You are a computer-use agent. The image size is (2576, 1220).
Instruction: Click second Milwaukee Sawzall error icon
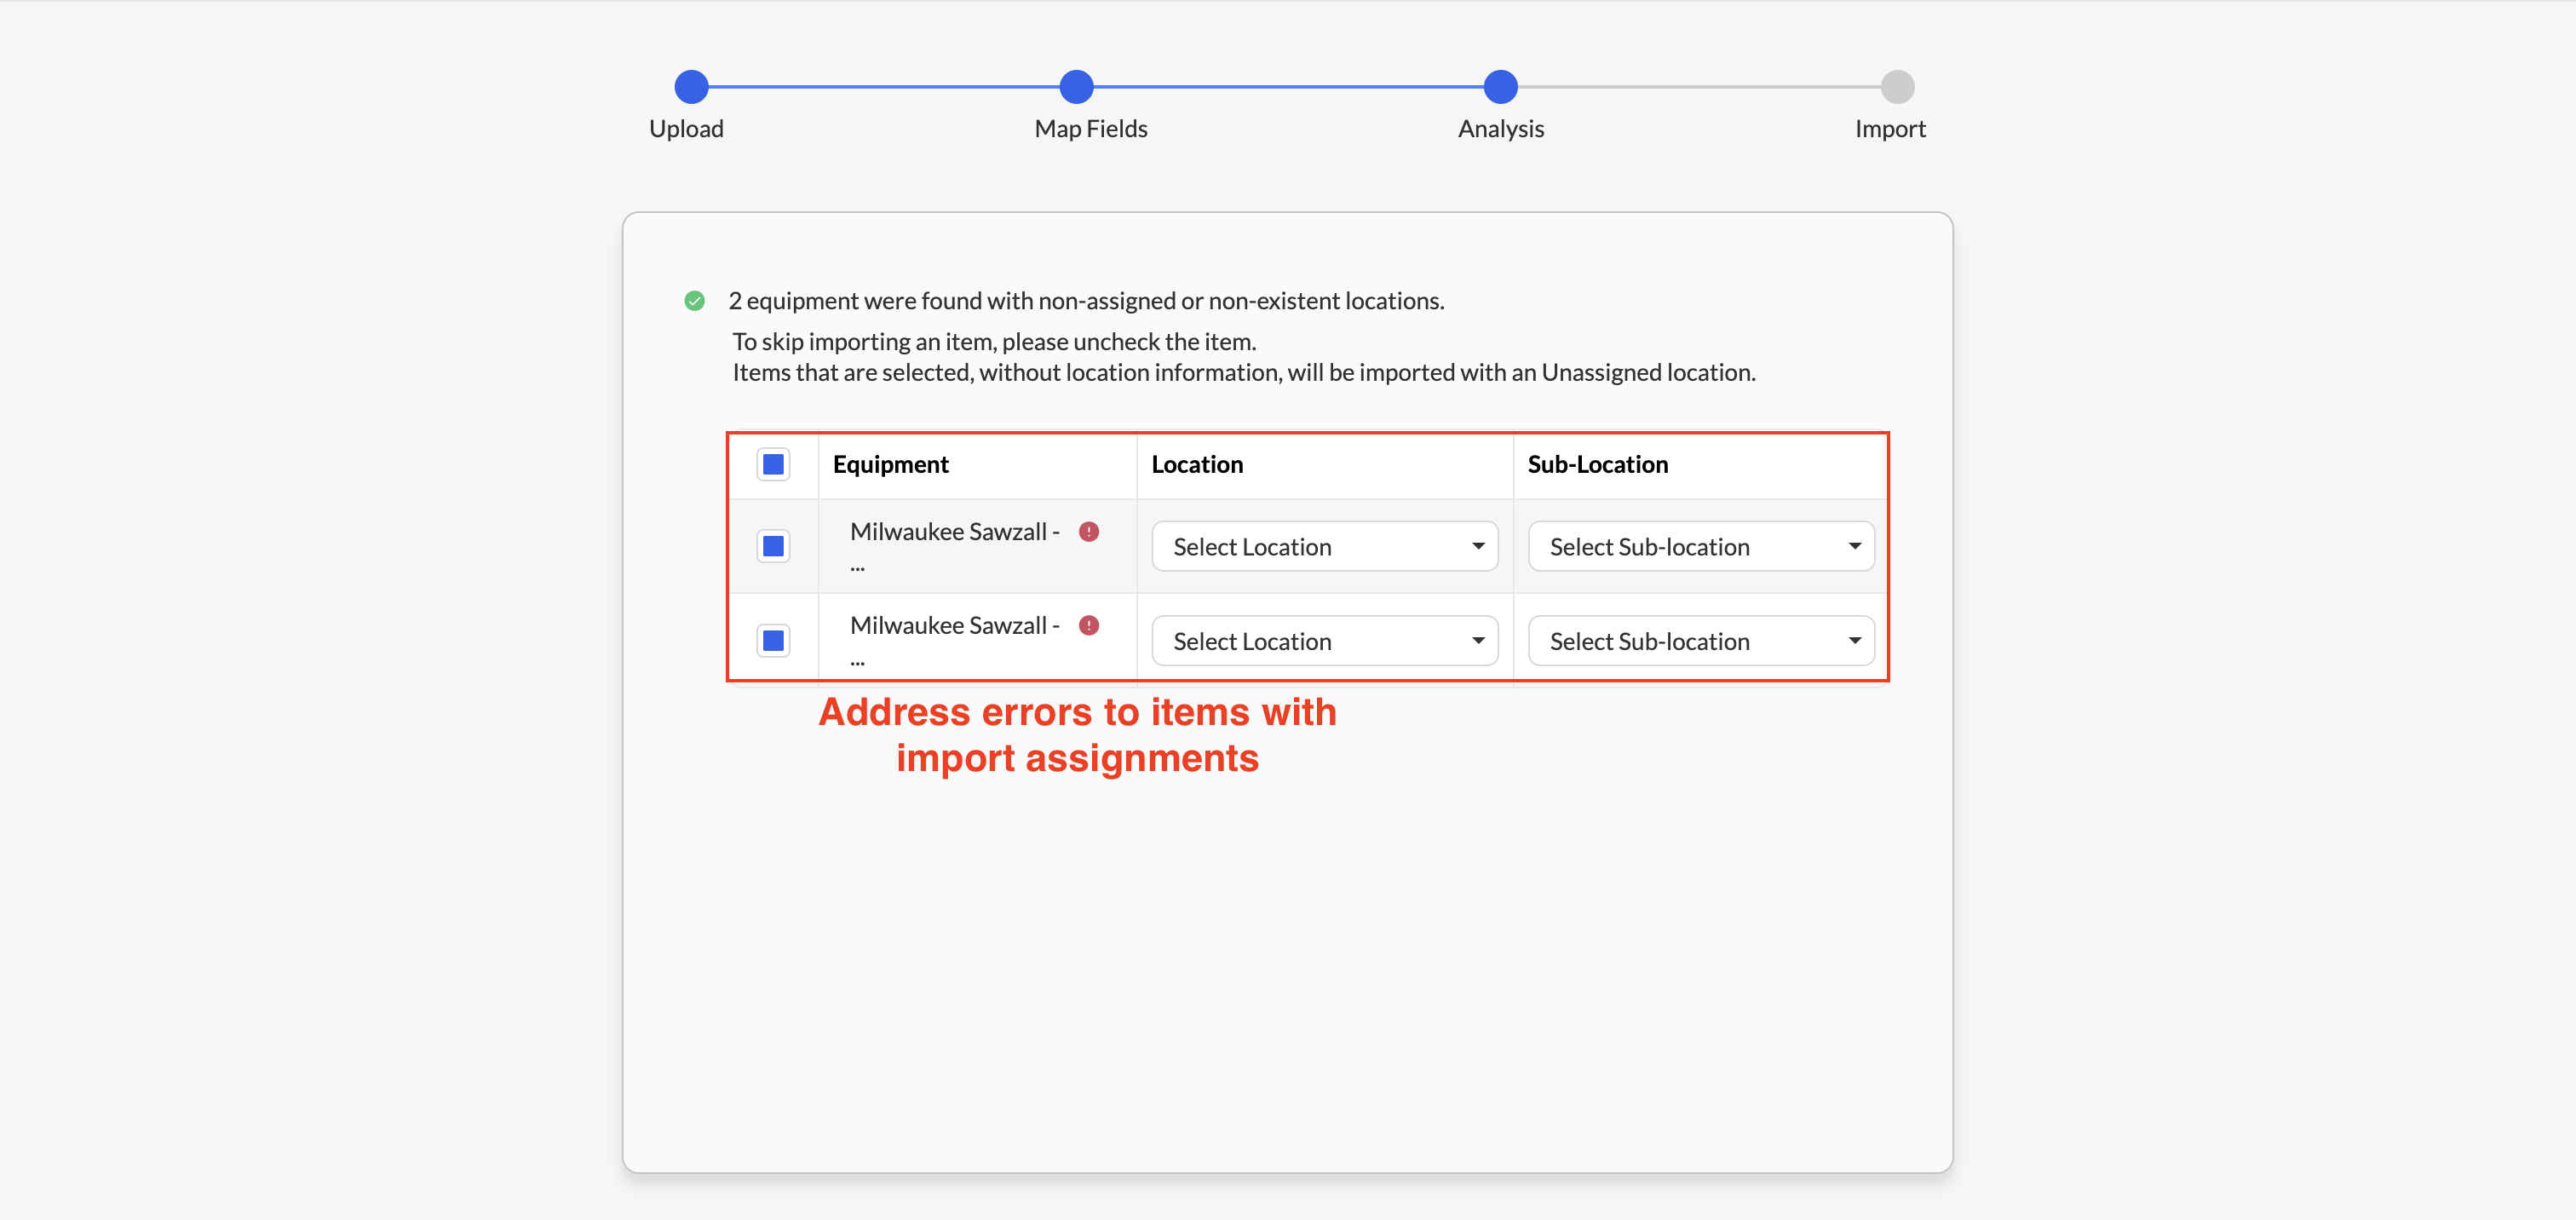1089,626
